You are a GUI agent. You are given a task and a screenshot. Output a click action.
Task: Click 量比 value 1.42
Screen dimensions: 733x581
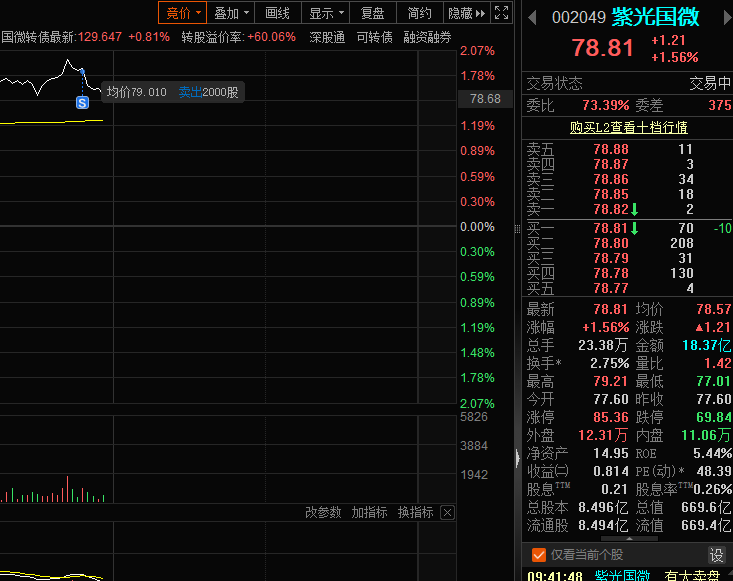tap(718, 363)
